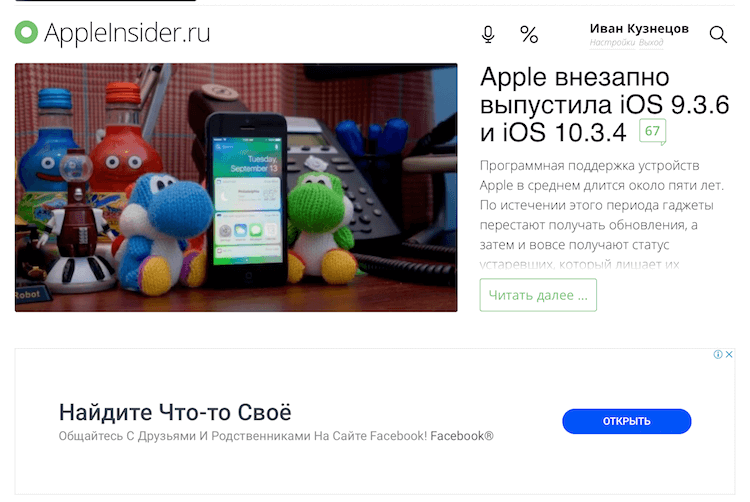Open the podcast microphone icon
750x502 pixels.
pyautogui.click(x=488, y=34)
